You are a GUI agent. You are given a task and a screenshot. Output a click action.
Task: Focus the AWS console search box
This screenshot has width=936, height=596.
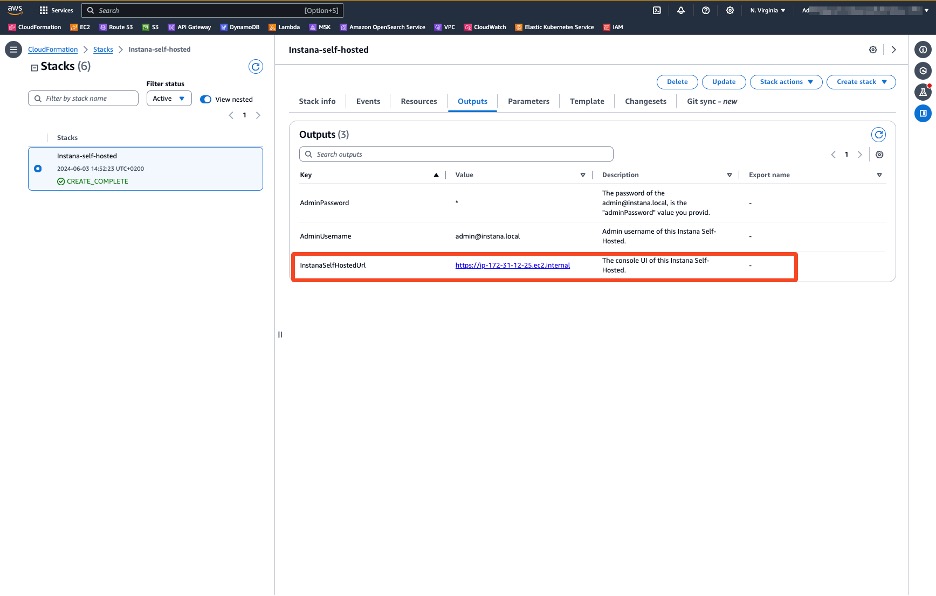pos(213,10)
